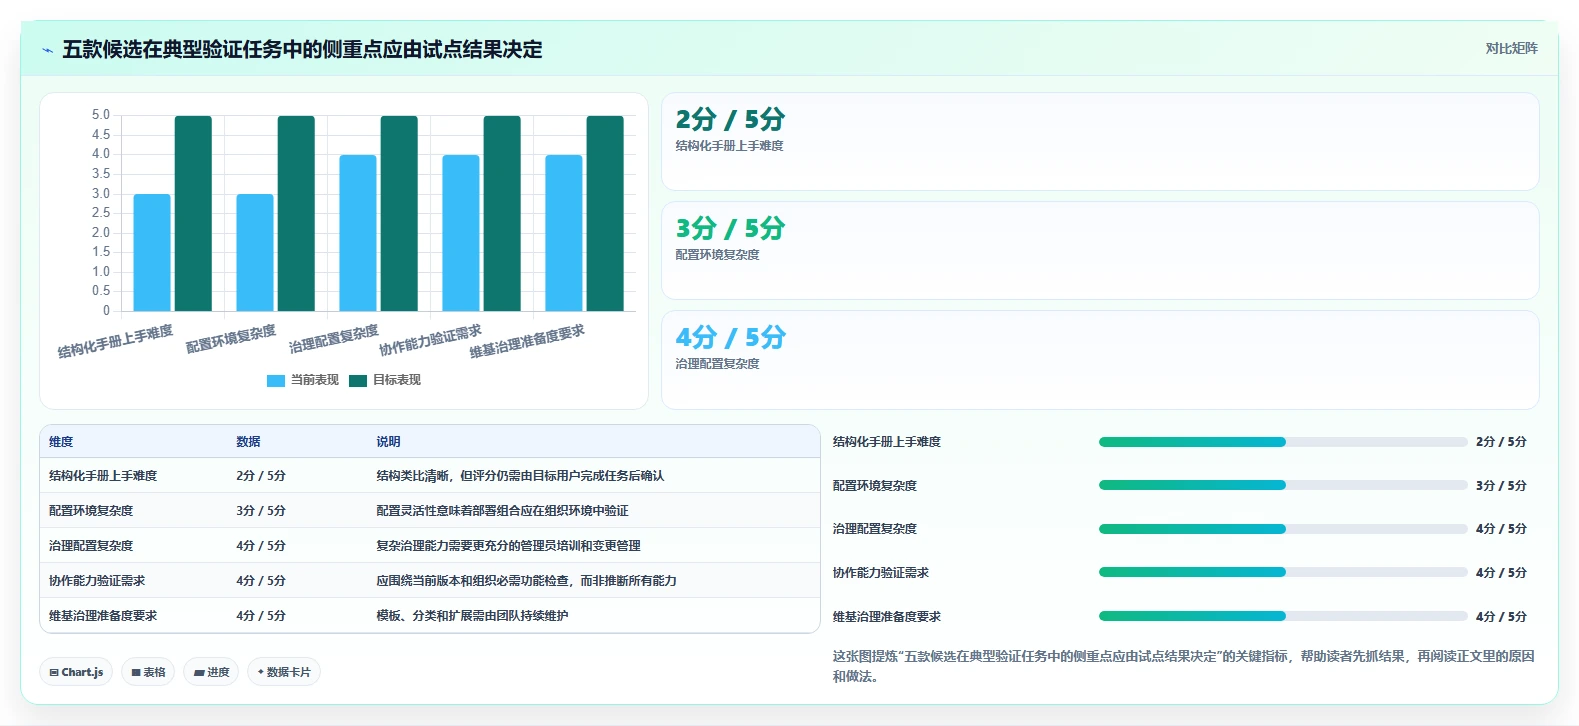Click progress list label 协作能力验证需求
The height and width of the screenshot is (726, 1579).
(x=881, y=573)
